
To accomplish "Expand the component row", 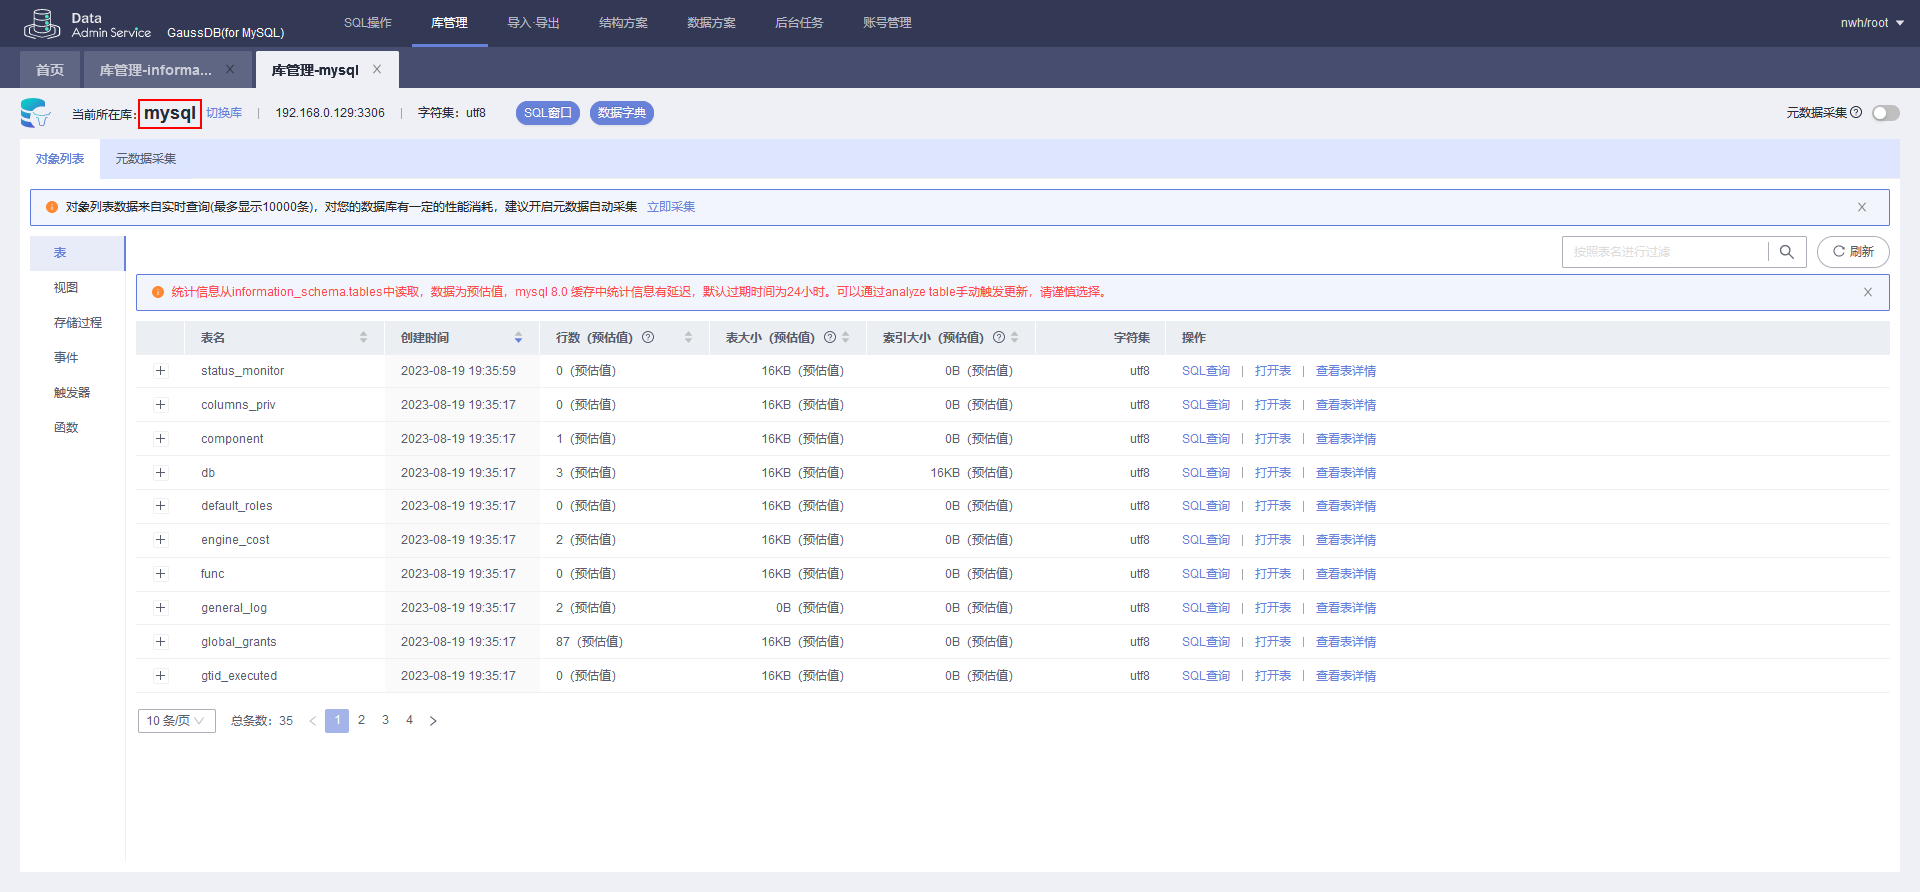I will tap(160, 439).
